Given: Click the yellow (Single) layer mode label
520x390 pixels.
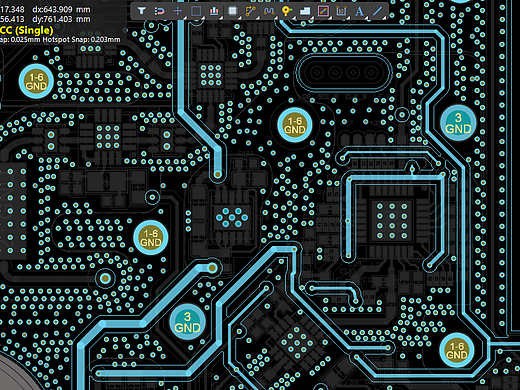Looking at the screenshot, I should tap(35, 30).
